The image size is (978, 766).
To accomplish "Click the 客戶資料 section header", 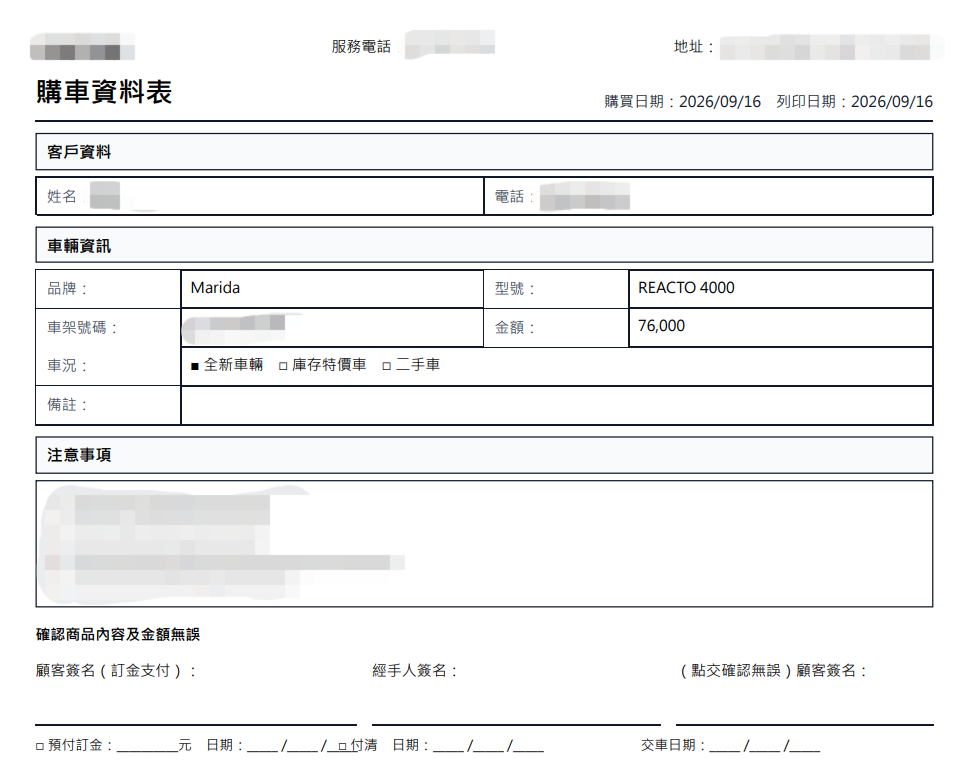I will pos(484,152).
